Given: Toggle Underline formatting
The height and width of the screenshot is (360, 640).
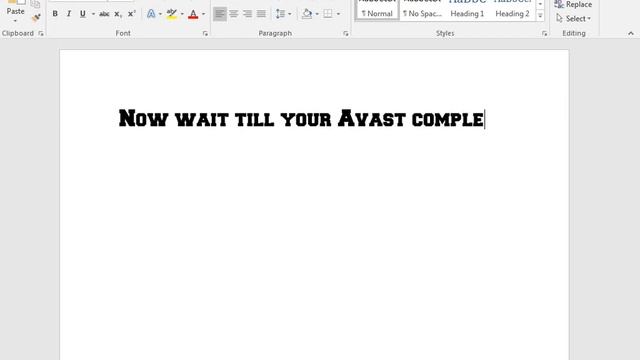Looking at the screenshot, I should tap(83, 14).
